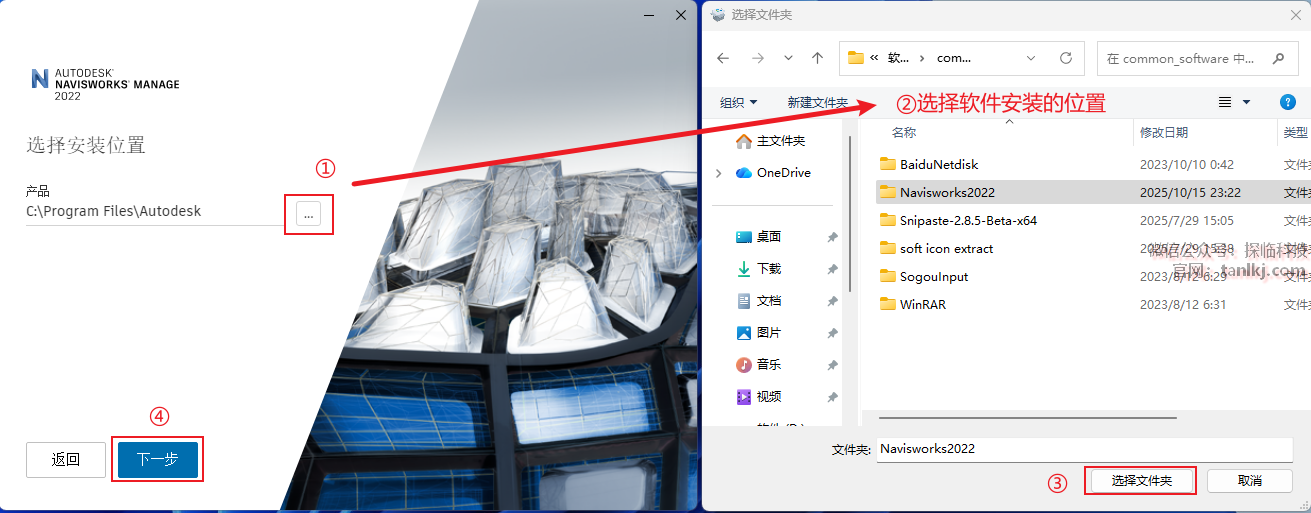Select 主文件夹 in navigation pane

[771, 140]
